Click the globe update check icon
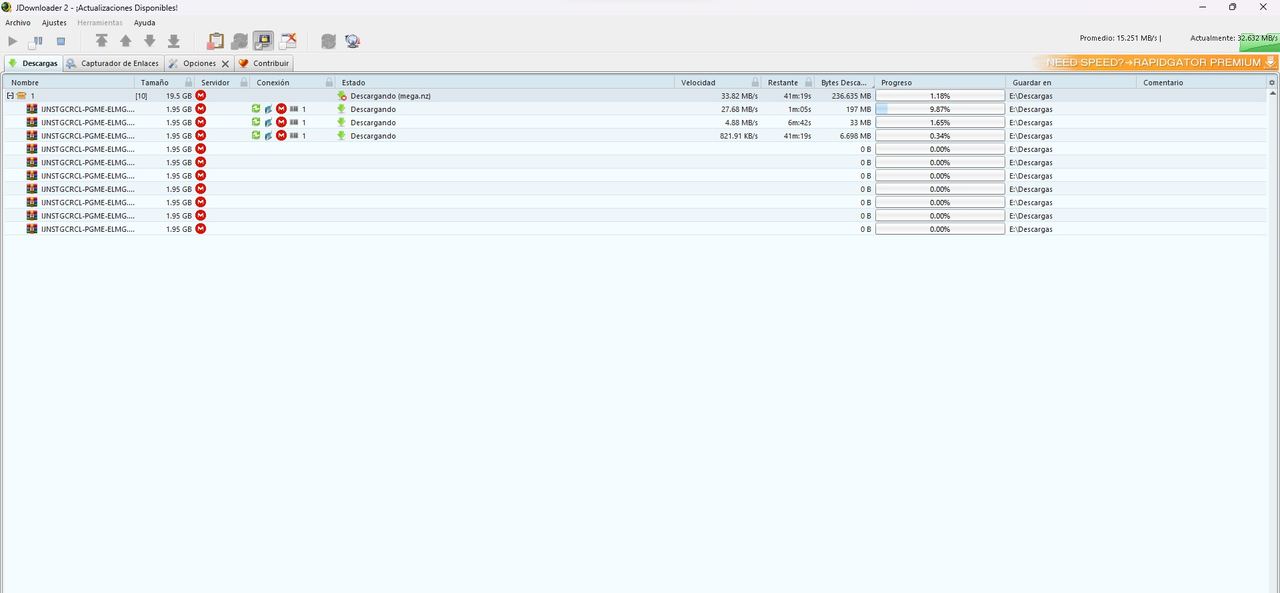The height and width of the screenshot is (593, 1280). (352, 41)
